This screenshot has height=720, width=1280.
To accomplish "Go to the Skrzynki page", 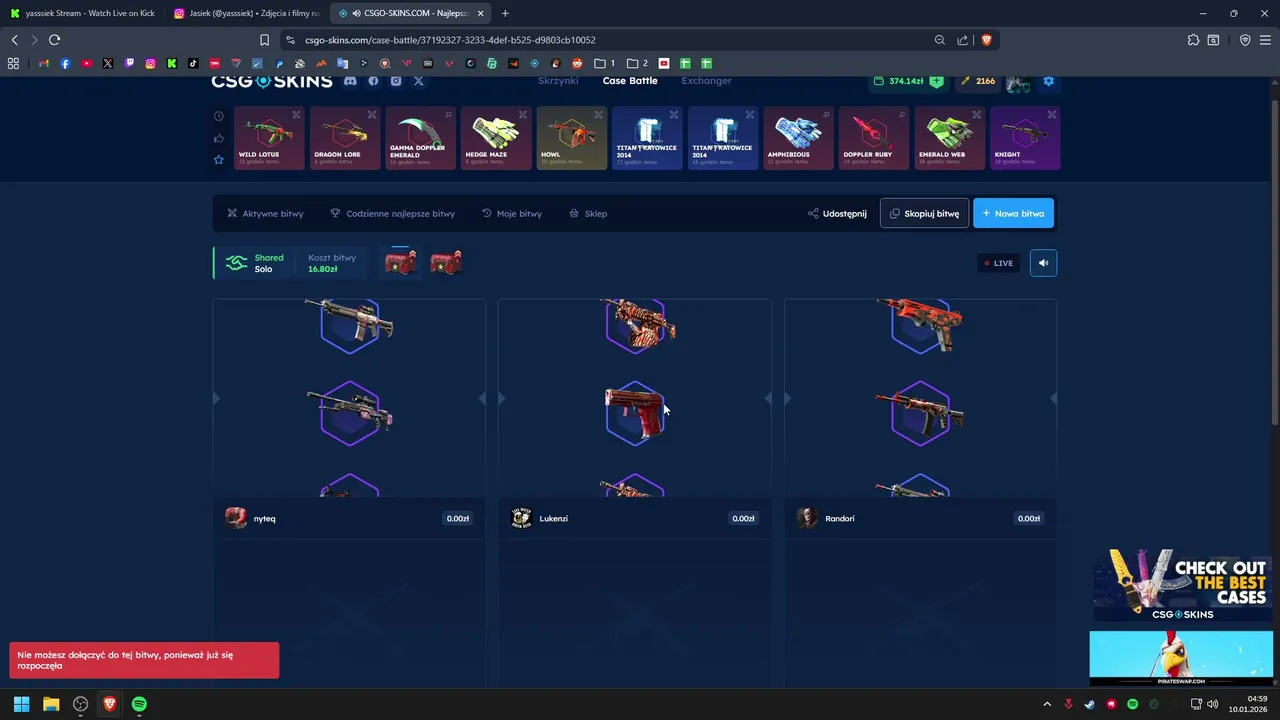I will pos(558,81).
